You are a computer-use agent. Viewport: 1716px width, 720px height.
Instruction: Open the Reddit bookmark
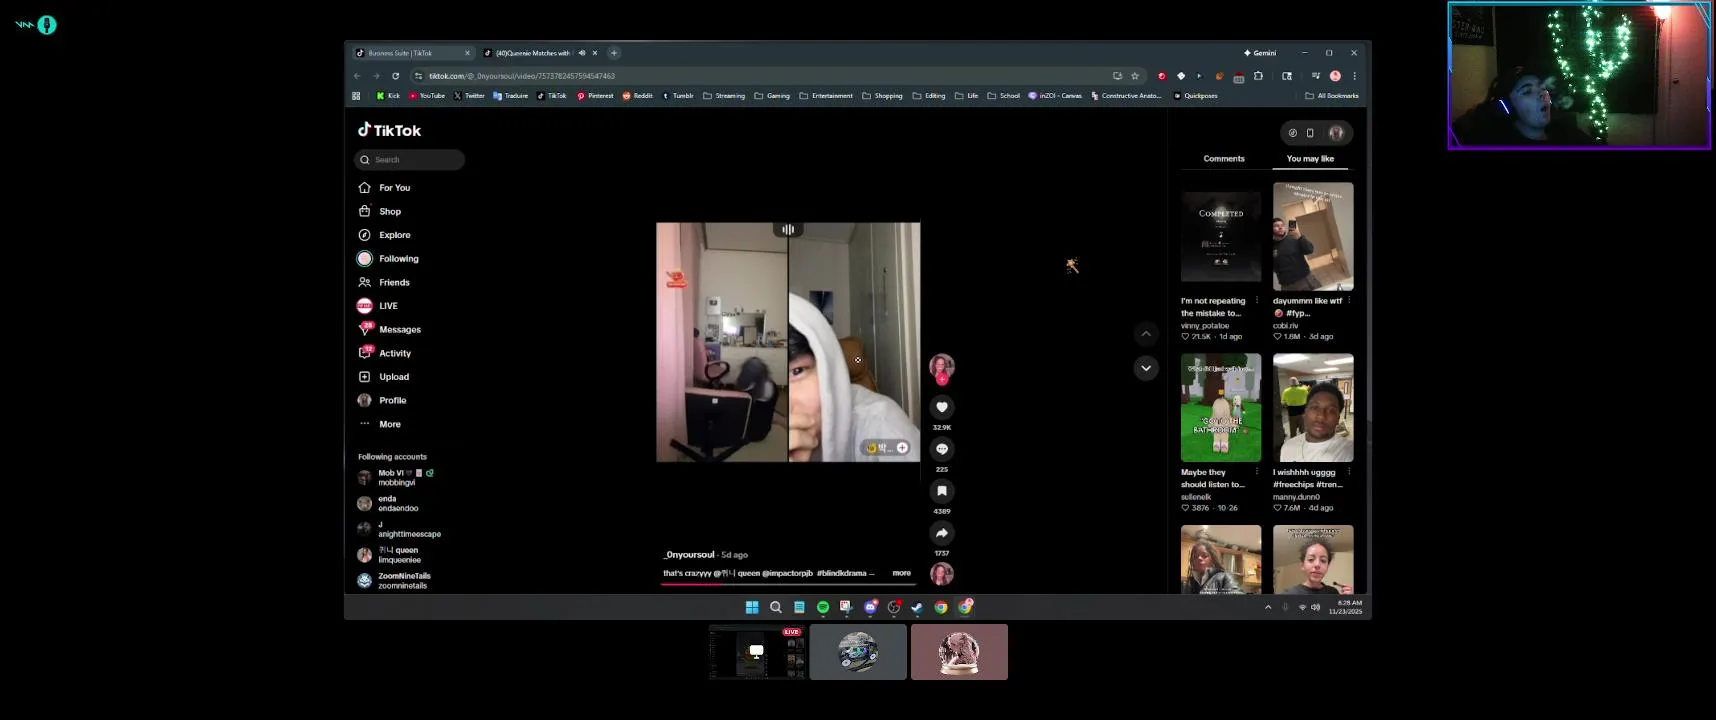tap(638, 96)
